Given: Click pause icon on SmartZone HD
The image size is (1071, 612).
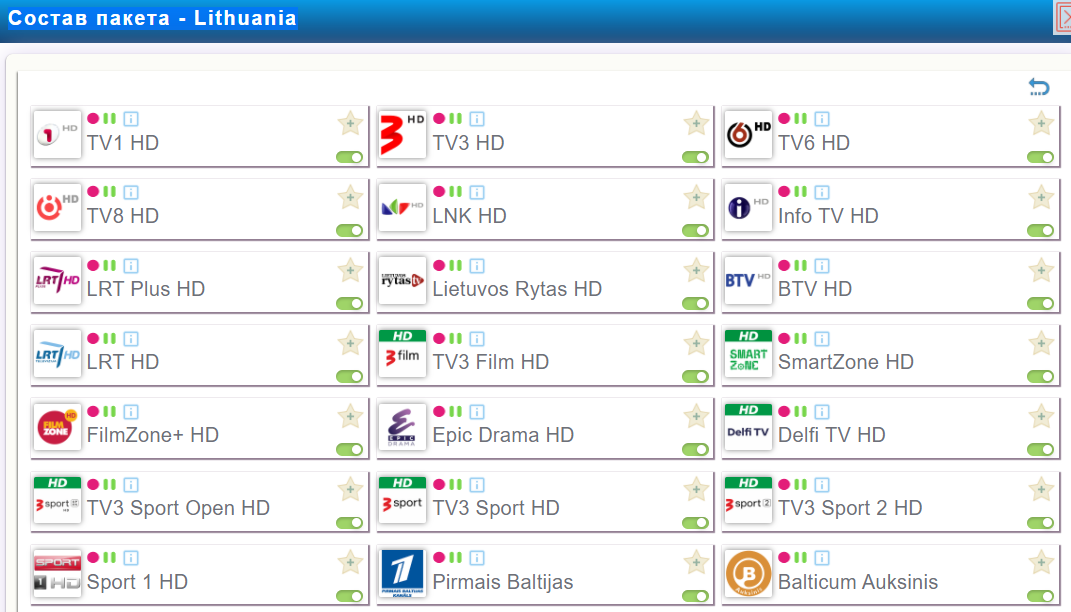Looking at the screenshot, I should point(801,338).
